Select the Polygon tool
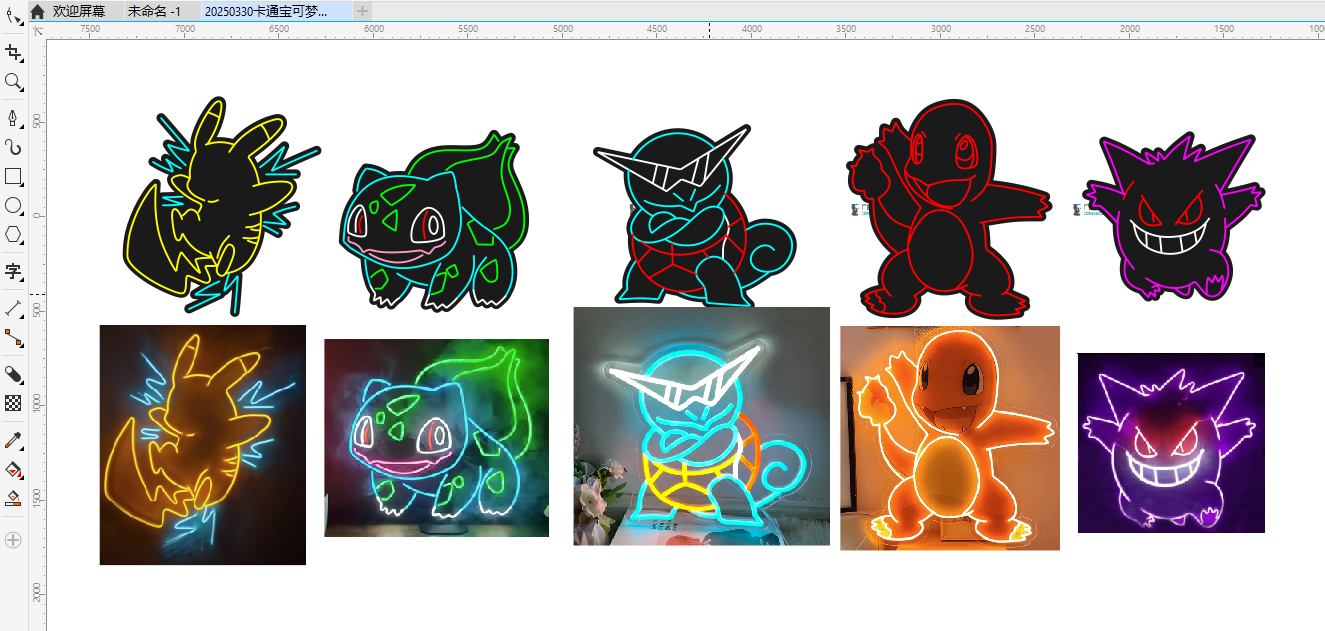This screenshot has width=1325, height=631. pos(13,235)
